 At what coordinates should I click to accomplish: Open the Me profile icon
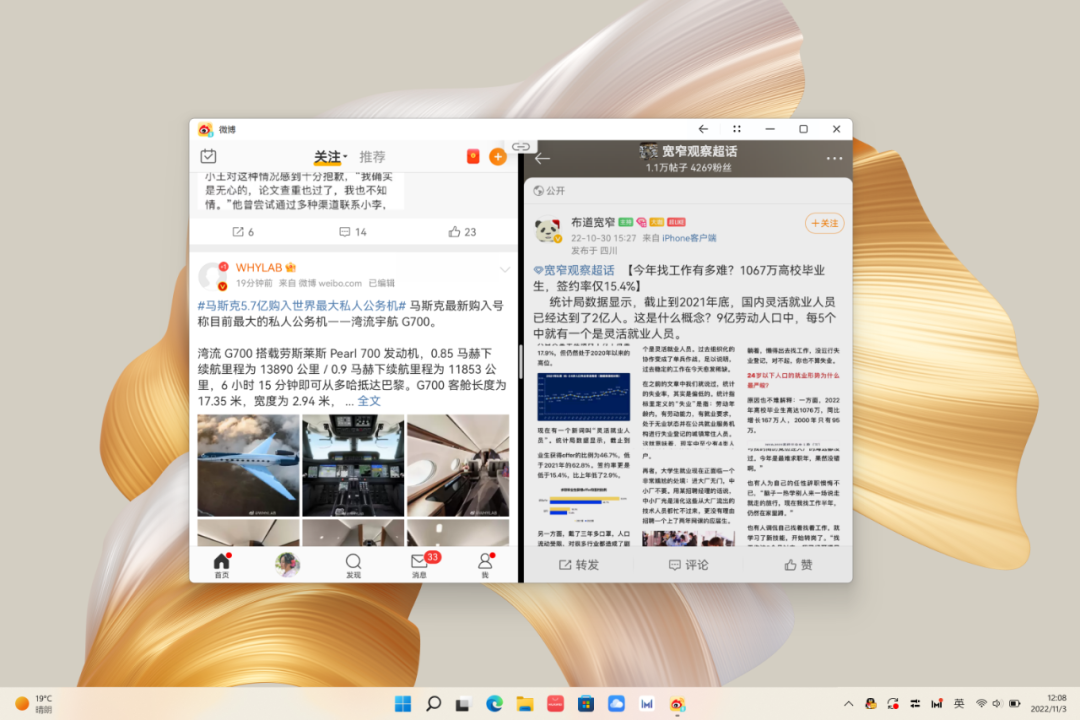485,564
